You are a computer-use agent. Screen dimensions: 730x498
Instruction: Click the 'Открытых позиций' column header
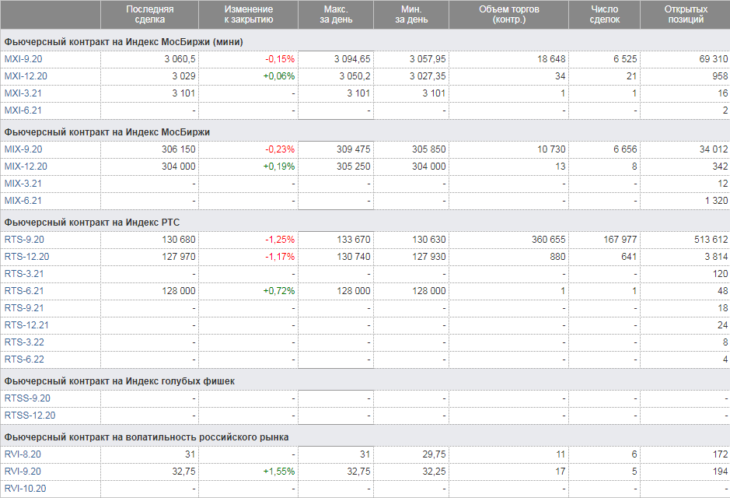pyautogui.click(x=686, y=14)
